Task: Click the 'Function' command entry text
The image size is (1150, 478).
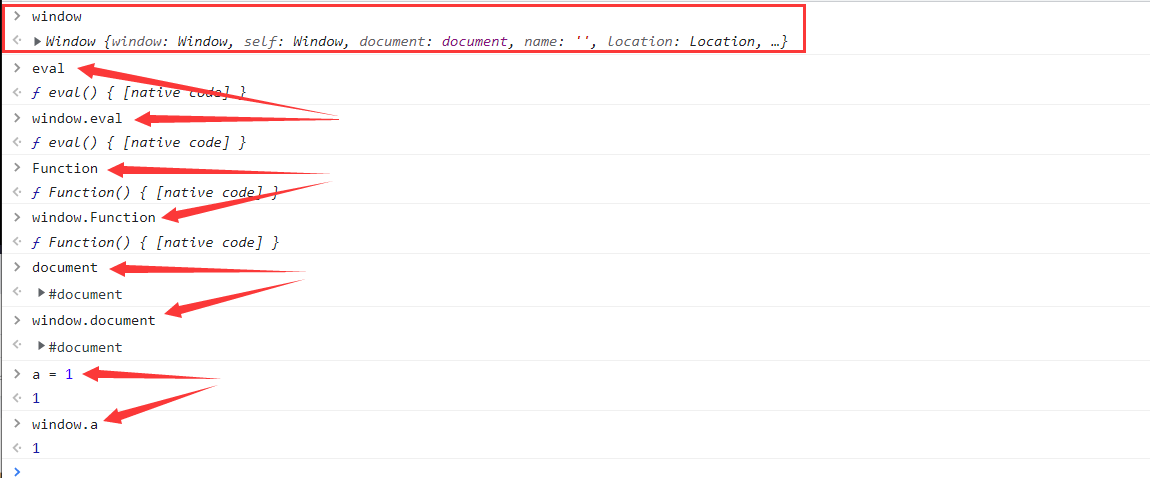Action: [x=65, y=168]
